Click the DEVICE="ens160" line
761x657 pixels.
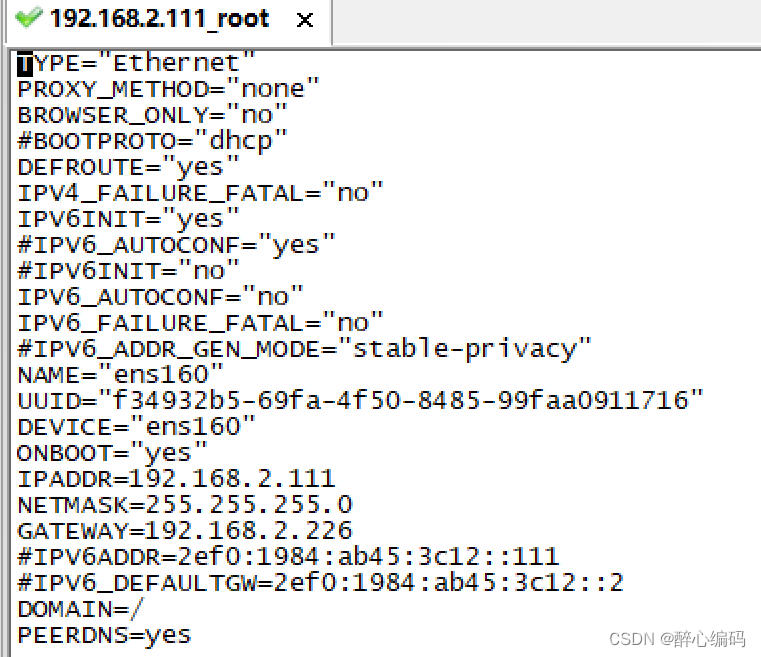(136, 427)
